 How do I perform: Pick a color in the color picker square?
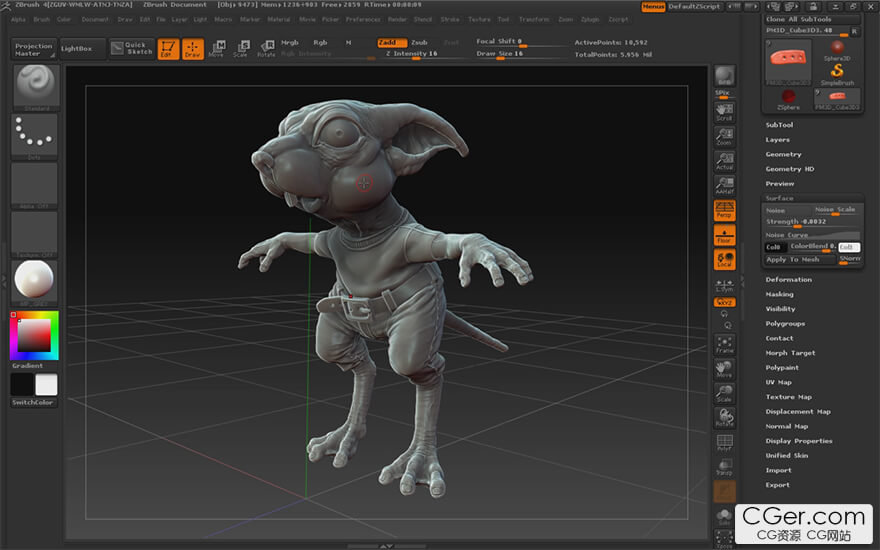[34, 336]
